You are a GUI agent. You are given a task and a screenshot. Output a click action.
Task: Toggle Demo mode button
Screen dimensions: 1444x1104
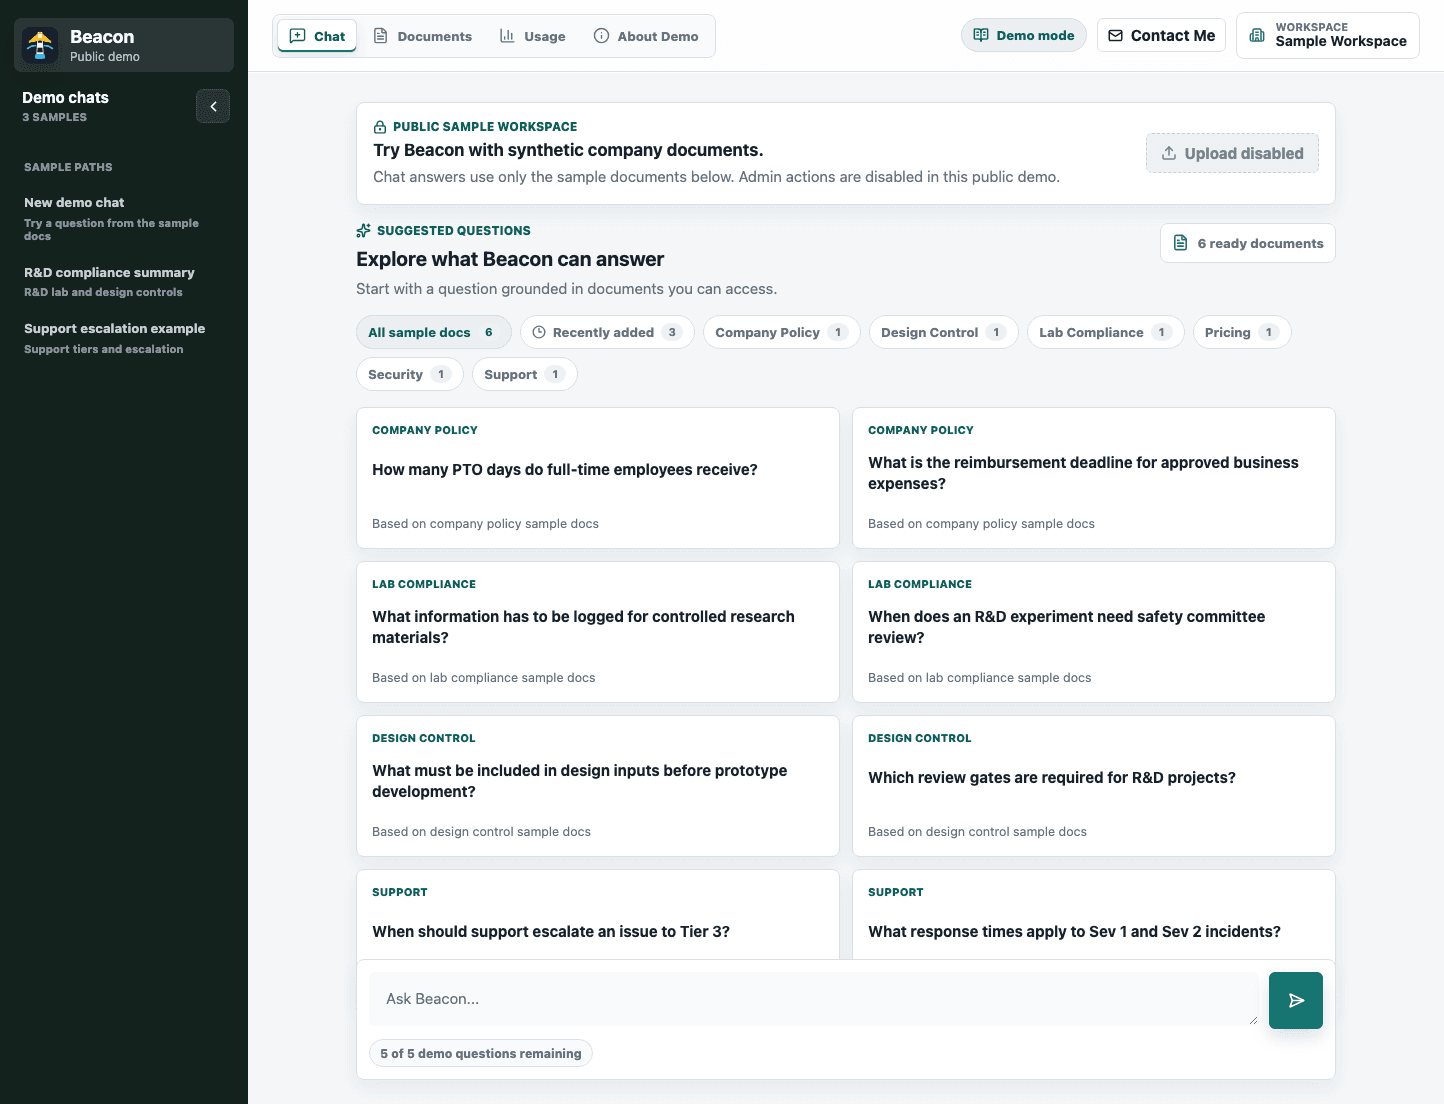[x=1024, y=35]
